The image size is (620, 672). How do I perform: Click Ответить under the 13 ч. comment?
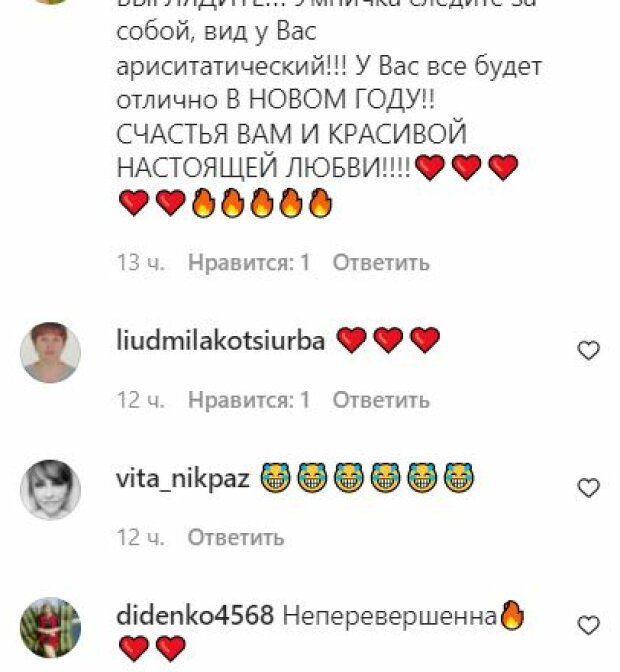pyautogui.click(x=381, y=262)
